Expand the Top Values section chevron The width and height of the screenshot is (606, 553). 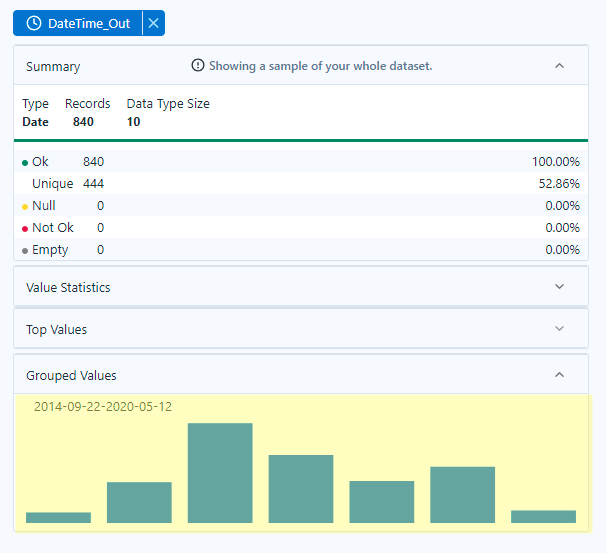[x=559, y=329]
